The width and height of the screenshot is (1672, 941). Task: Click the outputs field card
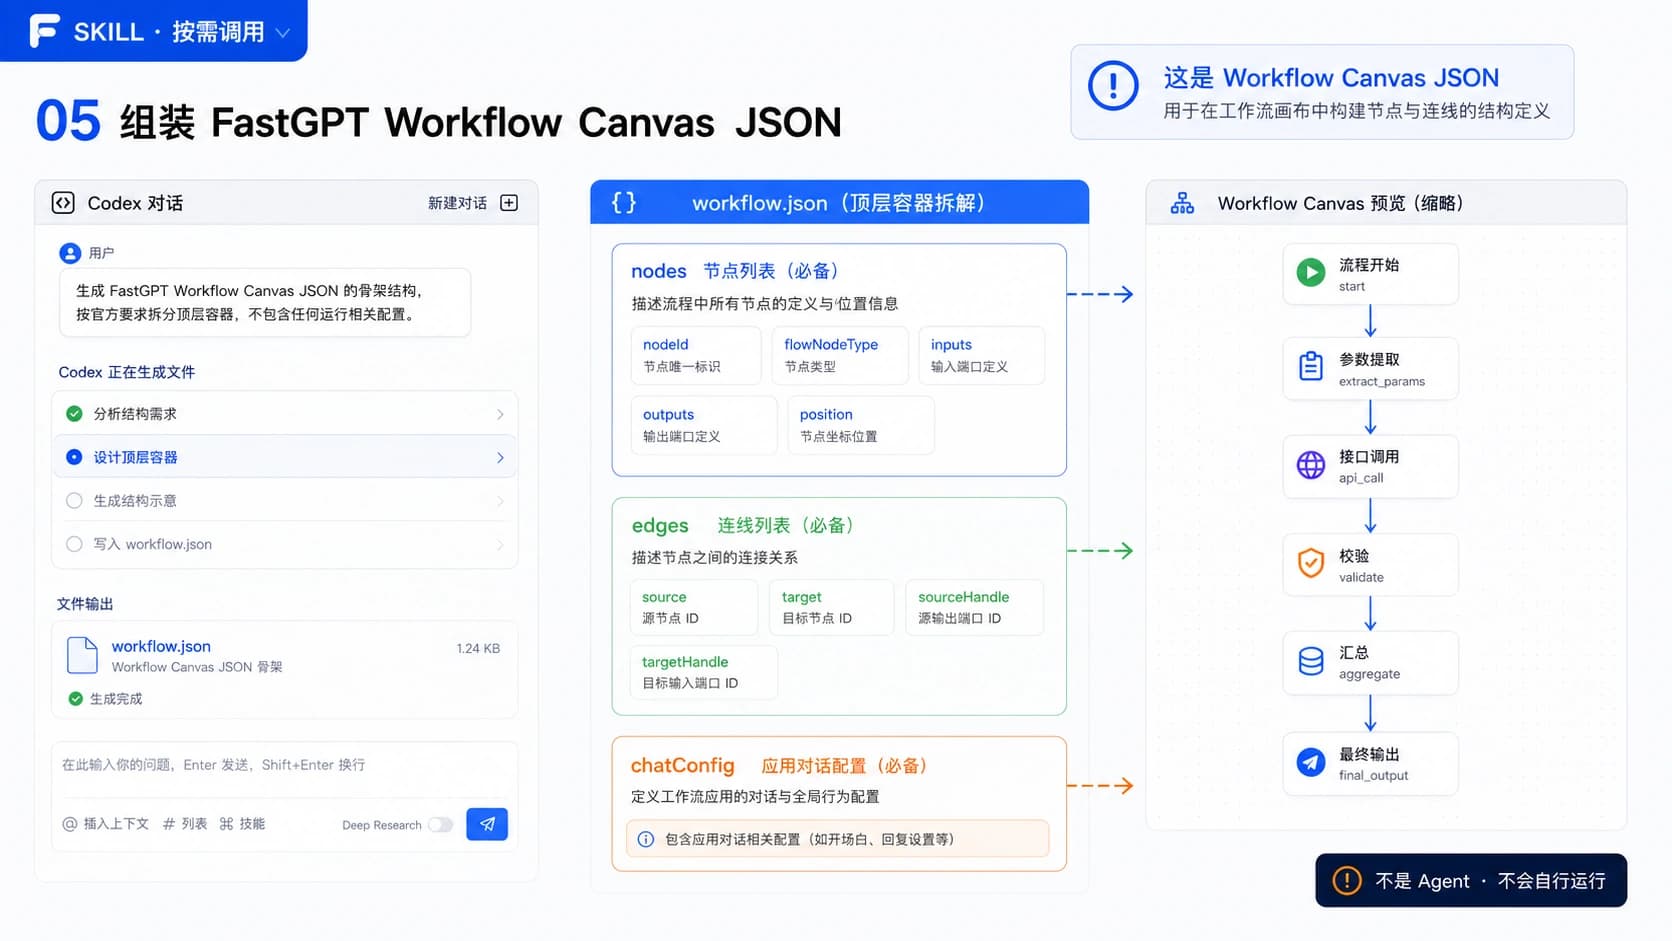pyautogui.click(x=704, y=425)
